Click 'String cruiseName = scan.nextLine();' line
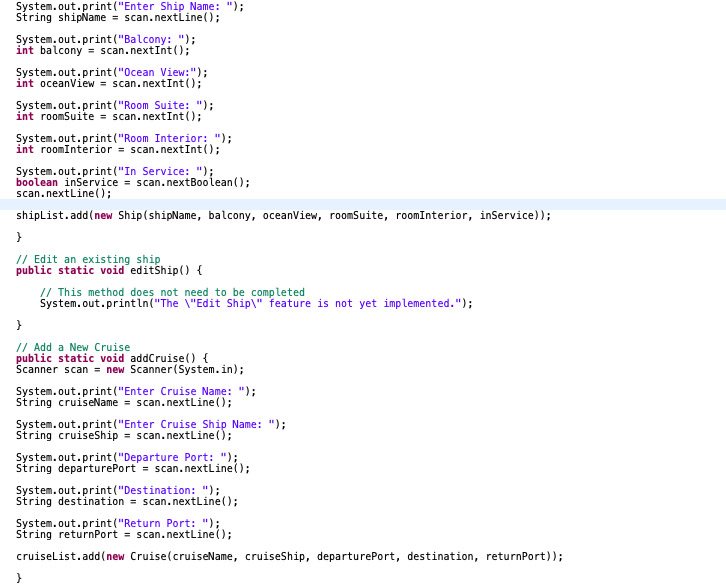This screenshot has width=726, height=587. coord(124,403)
